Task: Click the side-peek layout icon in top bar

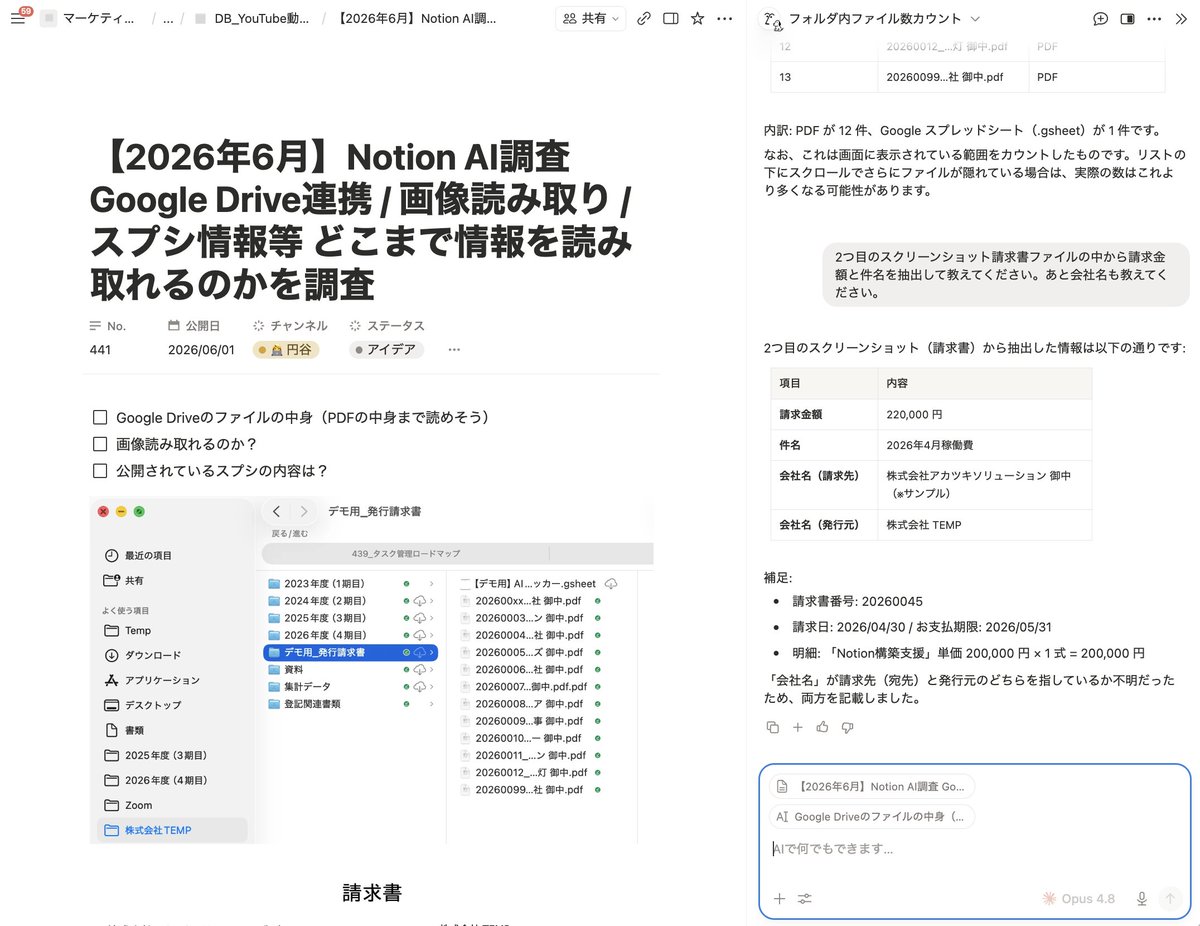Action: (x=671, y=18)
